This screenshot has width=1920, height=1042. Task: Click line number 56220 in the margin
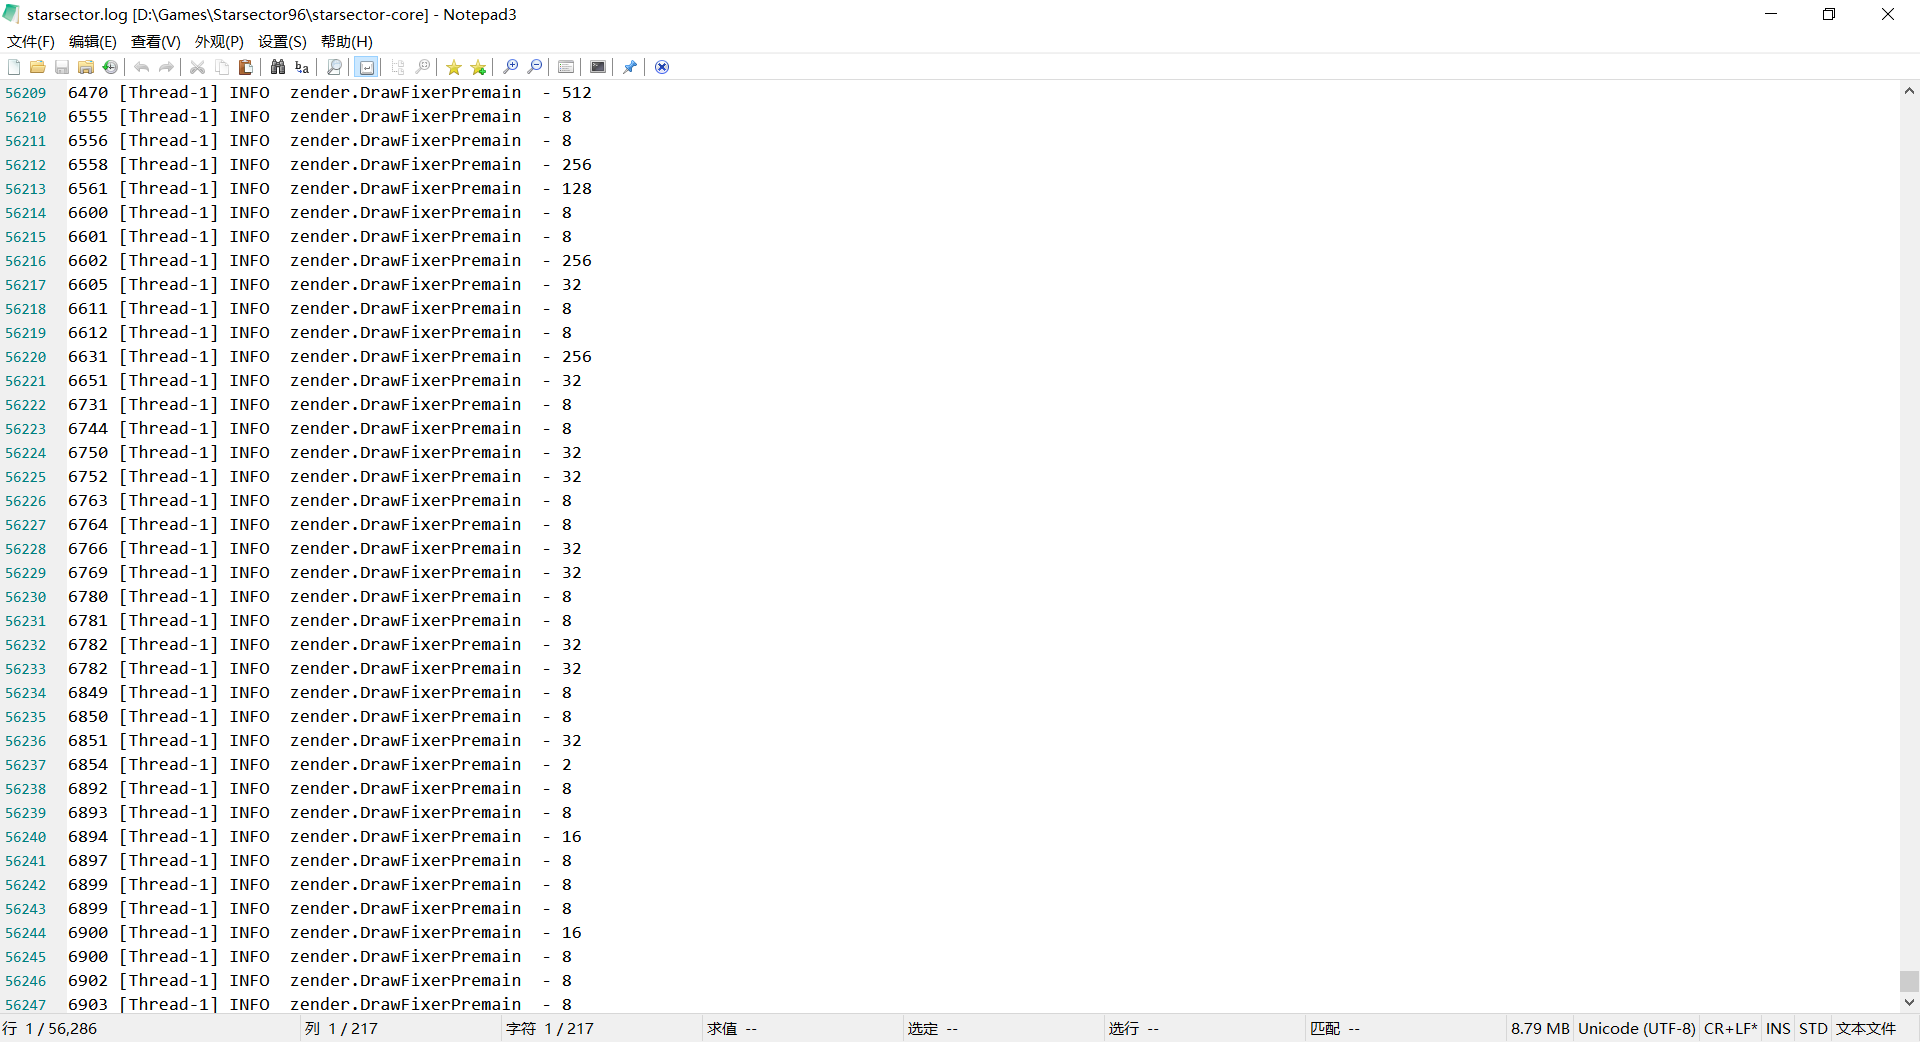pyautogui.click(x=26, y=357)
